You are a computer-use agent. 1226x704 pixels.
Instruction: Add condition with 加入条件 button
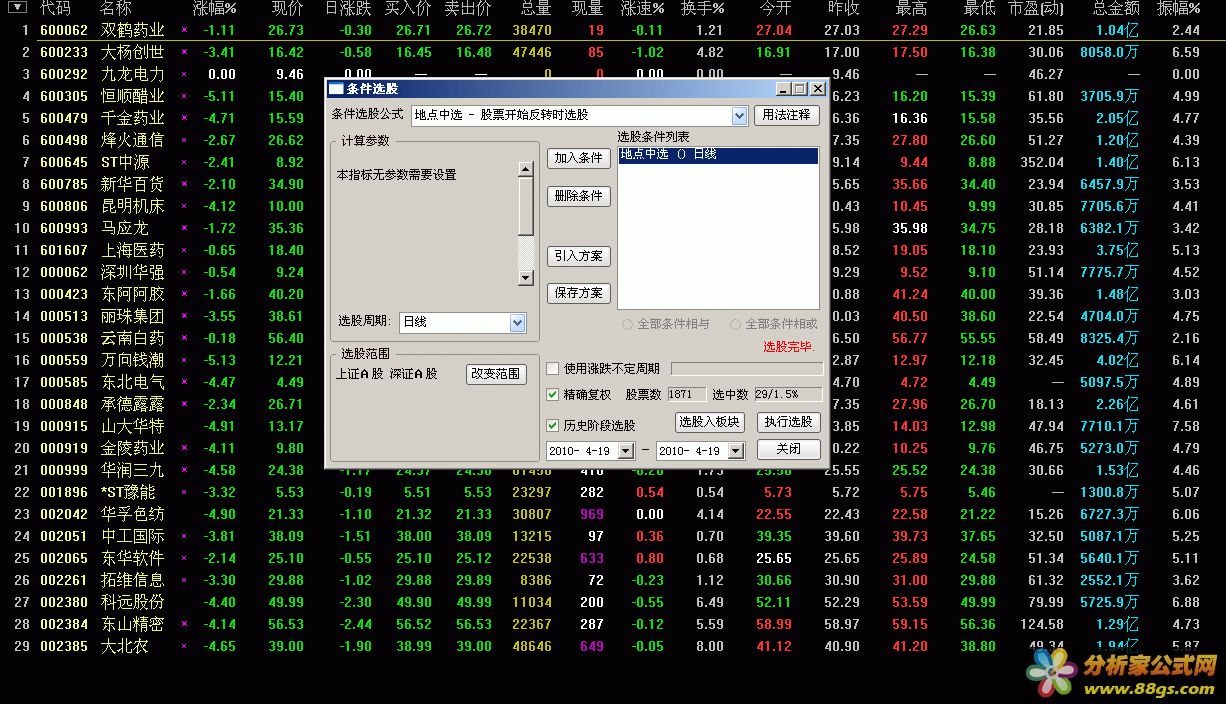pos(578,158)
